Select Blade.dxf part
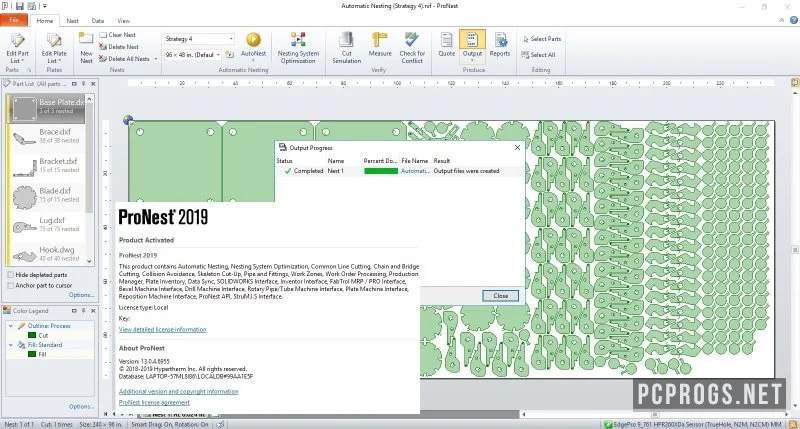 coord(46,196)
